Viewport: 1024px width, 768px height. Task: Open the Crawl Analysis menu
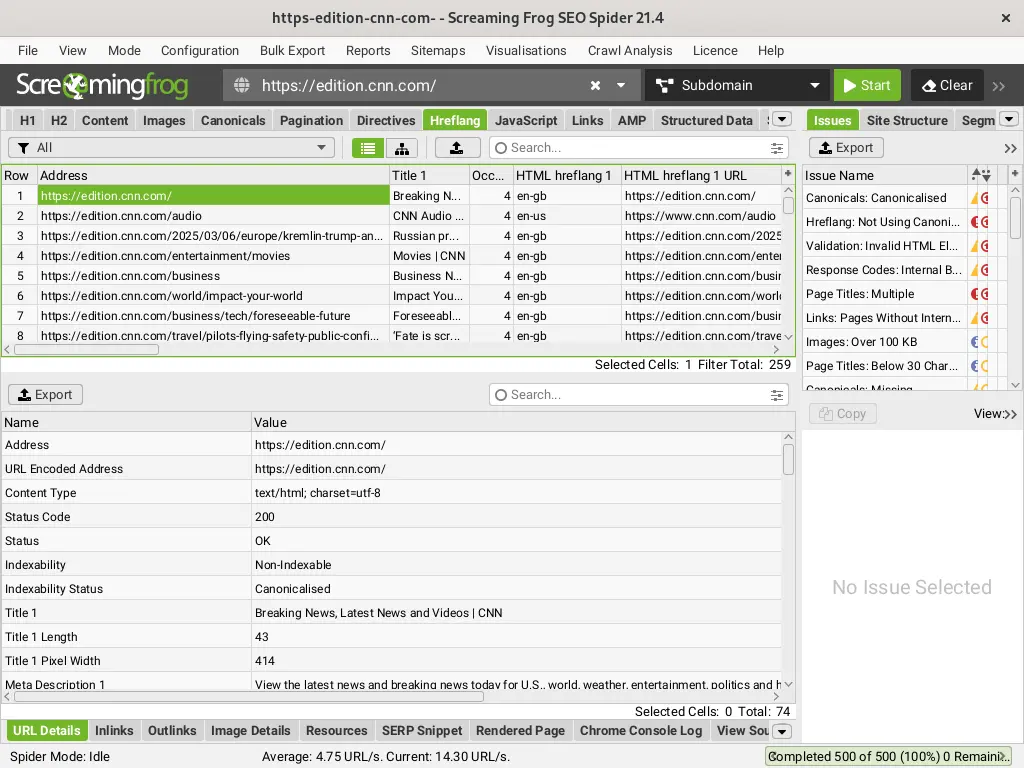tap(629, 50)
